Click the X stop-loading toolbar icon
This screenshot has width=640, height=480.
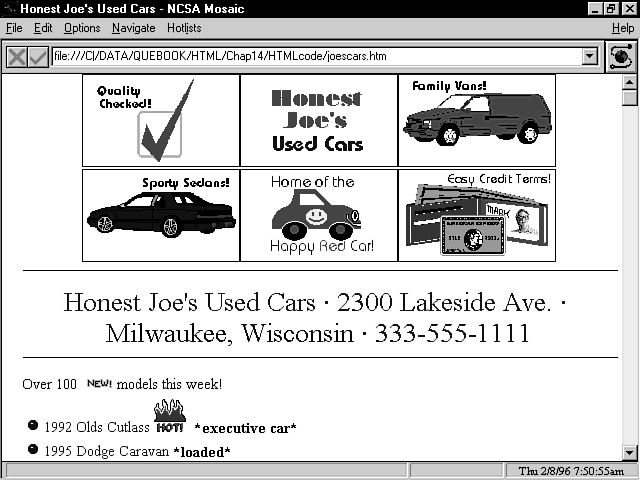coord(17,57)
